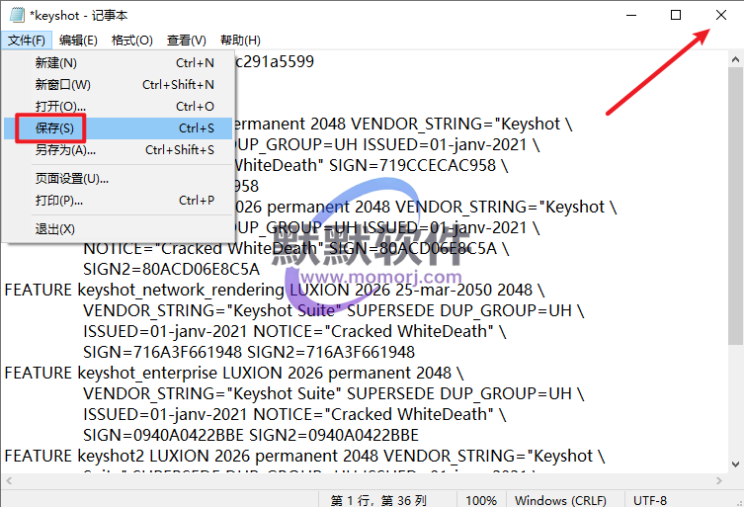Select 打印(P)... menu entry
Image resolution: width=744 pixels, height=507 pixels.
point(59,200)
